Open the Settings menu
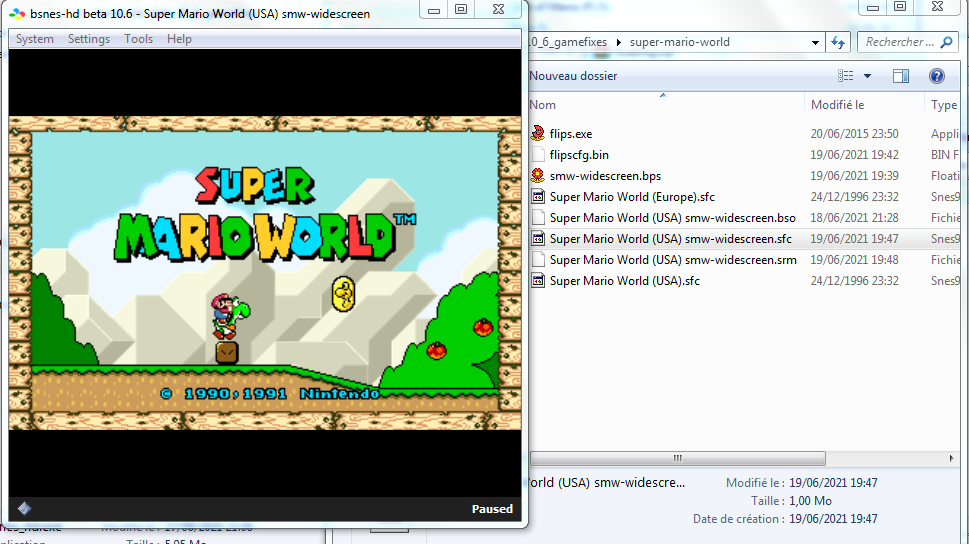Image resolution: width=969 pixels, height=544 pixels. click(x=89, y=39)
